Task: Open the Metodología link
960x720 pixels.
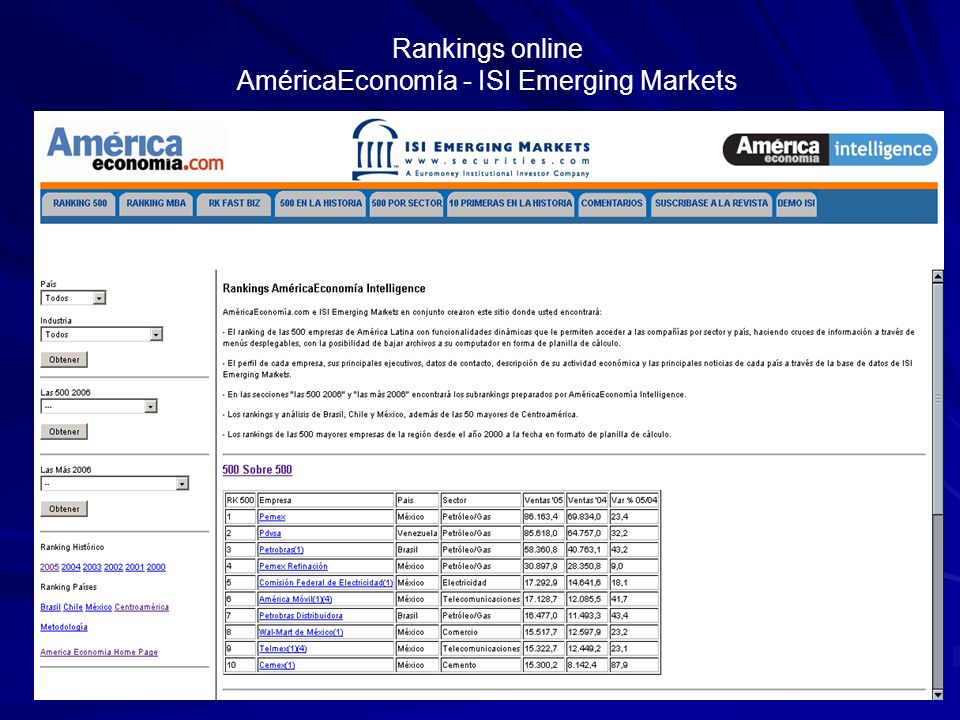Action: pos(64,628)
